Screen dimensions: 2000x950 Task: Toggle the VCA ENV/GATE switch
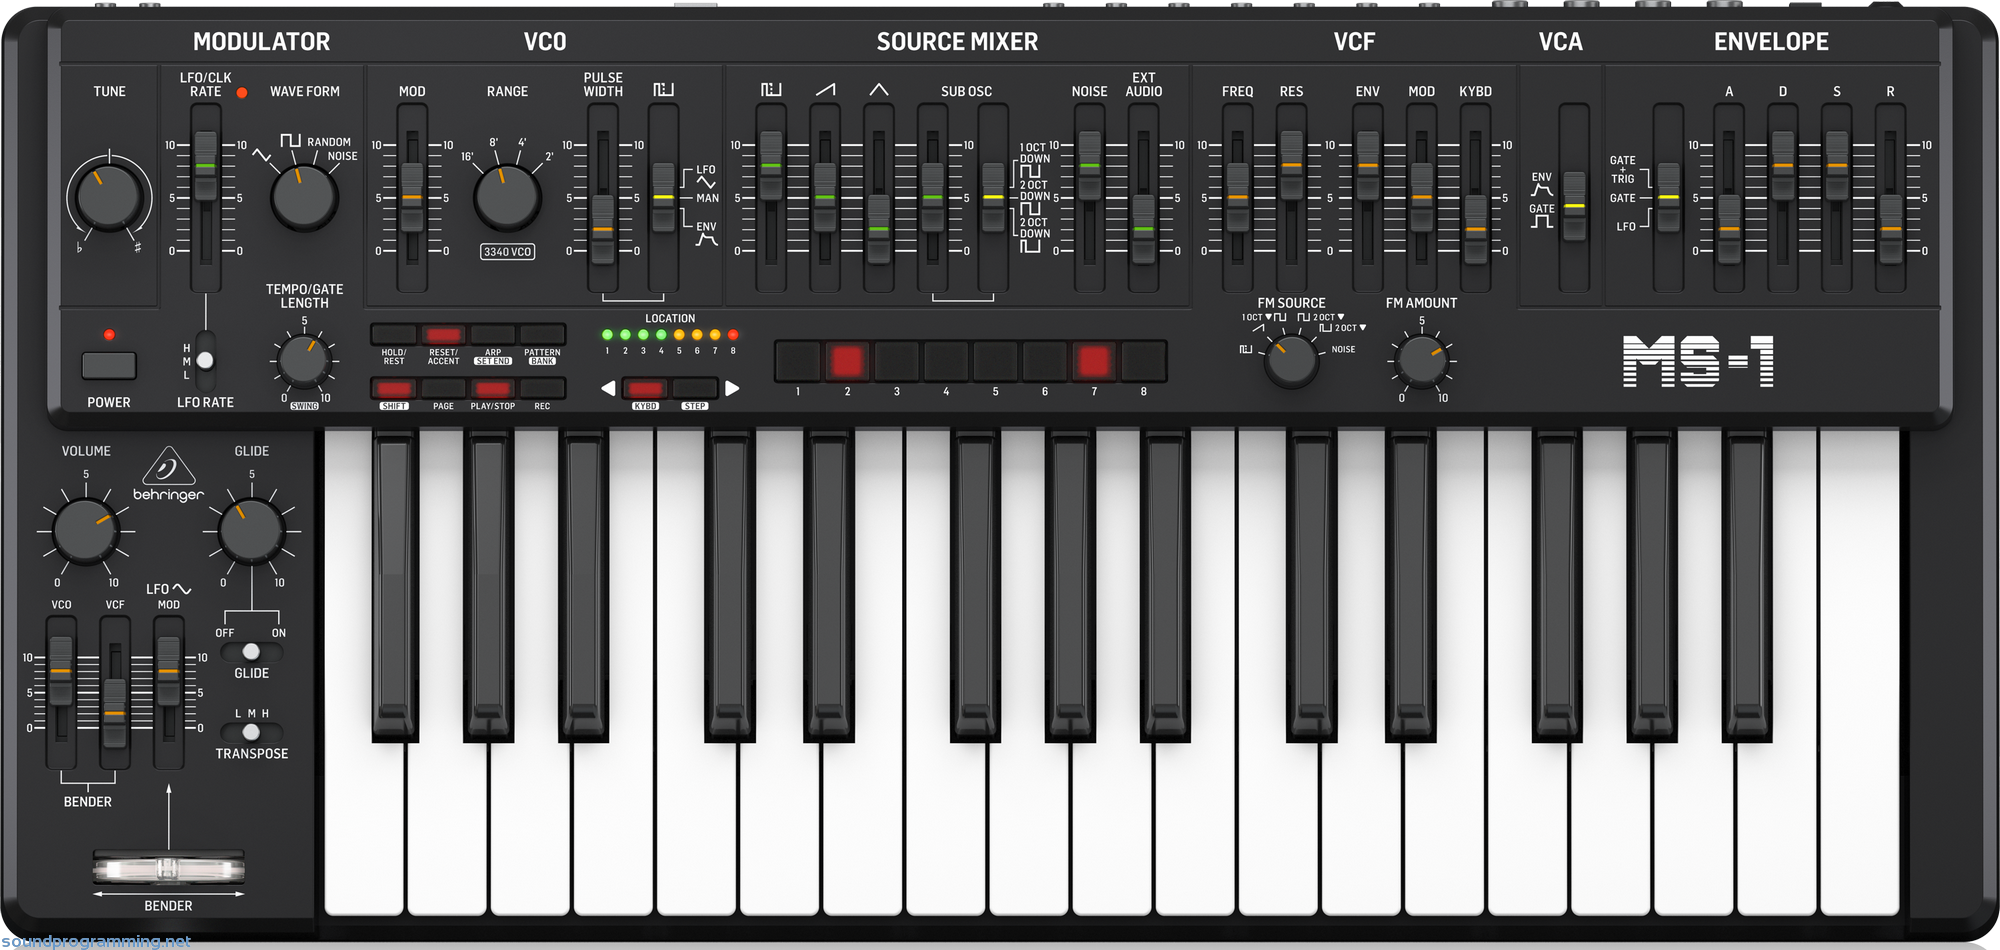[1574, 206]
